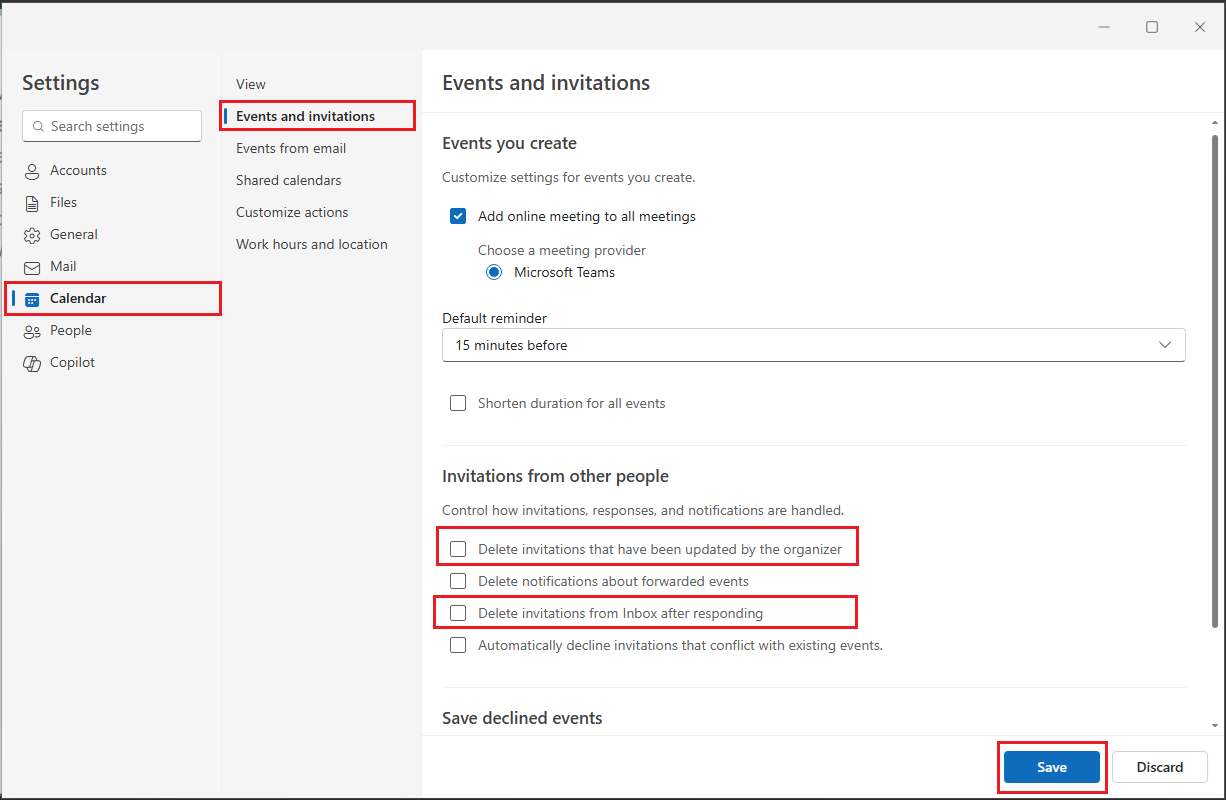Check Delete notifications about forwarded events
The width and height of the screenshot is (1226, 800).
458,581
